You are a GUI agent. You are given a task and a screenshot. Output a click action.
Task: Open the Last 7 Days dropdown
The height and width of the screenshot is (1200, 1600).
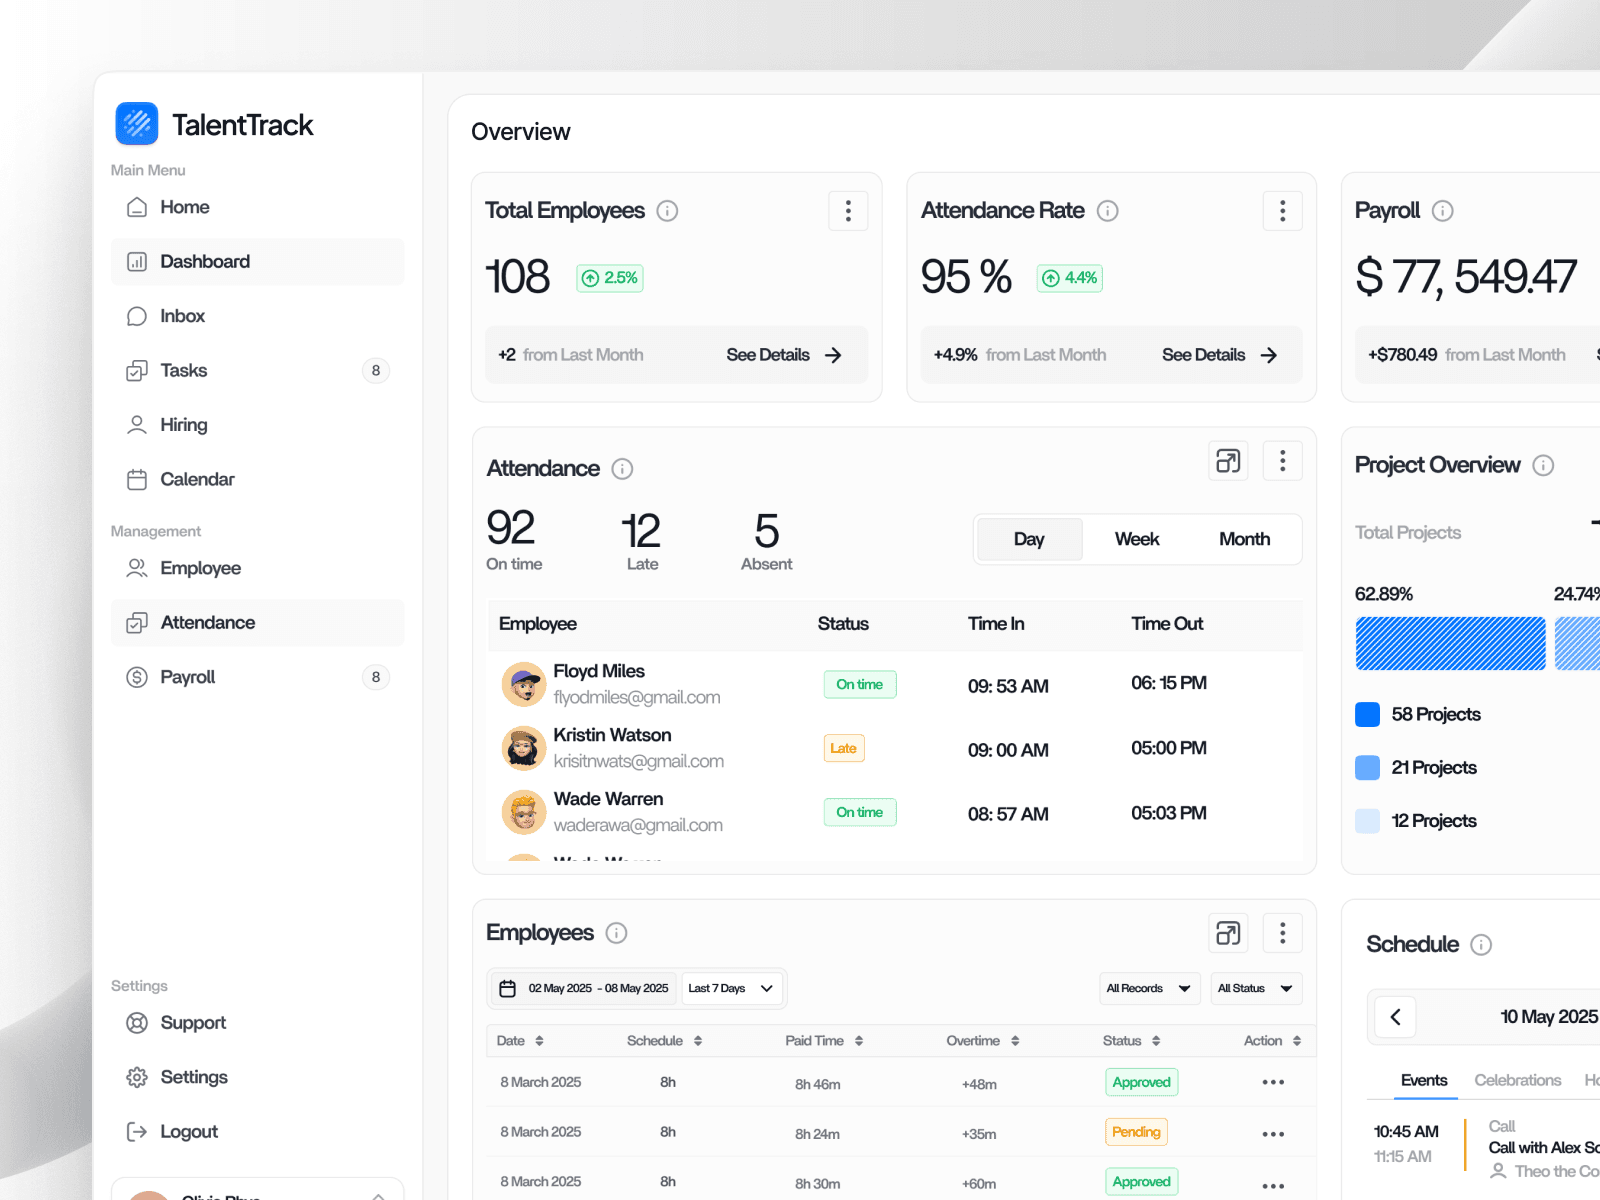pos(731,988)
